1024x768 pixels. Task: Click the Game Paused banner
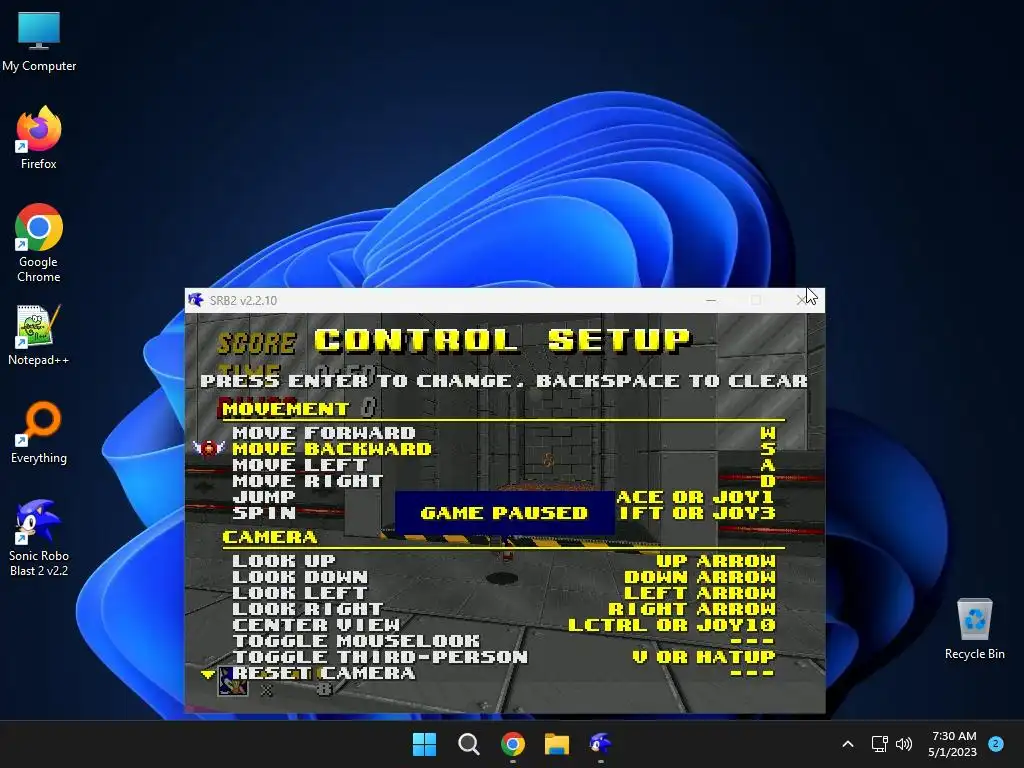[x=504, y=513]
